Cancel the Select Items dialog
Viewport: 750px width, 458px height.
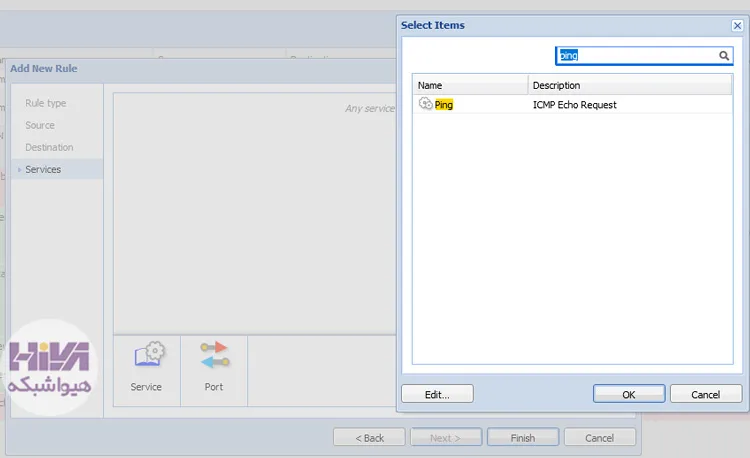click(706, 394)
